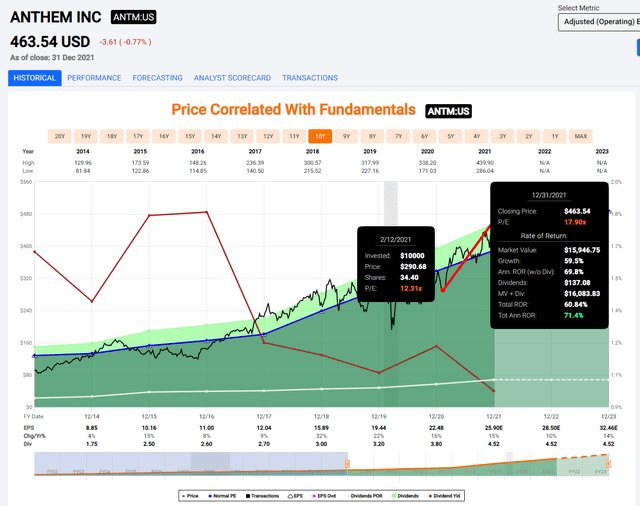The image size is (640, 506).
Task: Toggle the Price series in the legend
Action: pyautogui.click(x=190, y=496)
